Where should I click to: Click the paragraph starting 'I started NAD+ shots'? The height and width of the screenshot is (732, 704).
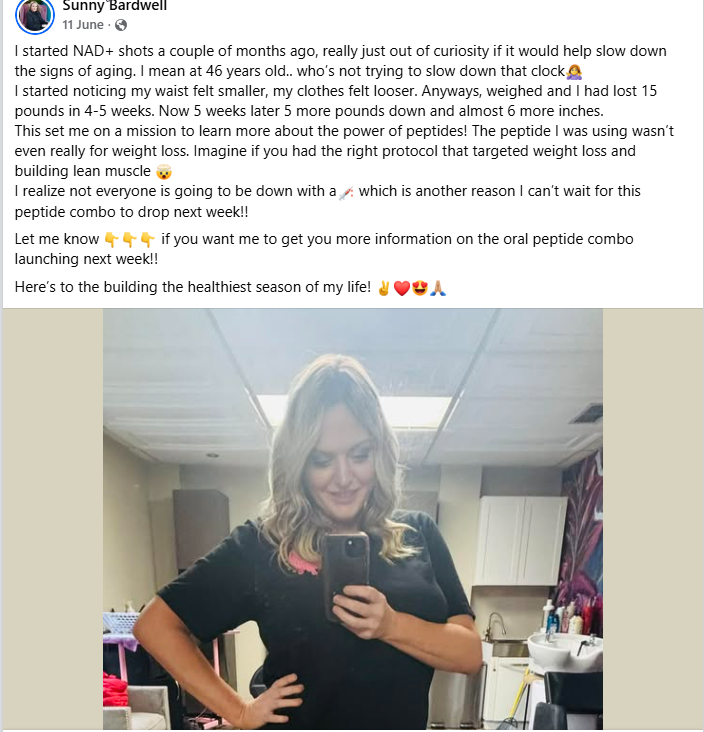tap(344, 131)
